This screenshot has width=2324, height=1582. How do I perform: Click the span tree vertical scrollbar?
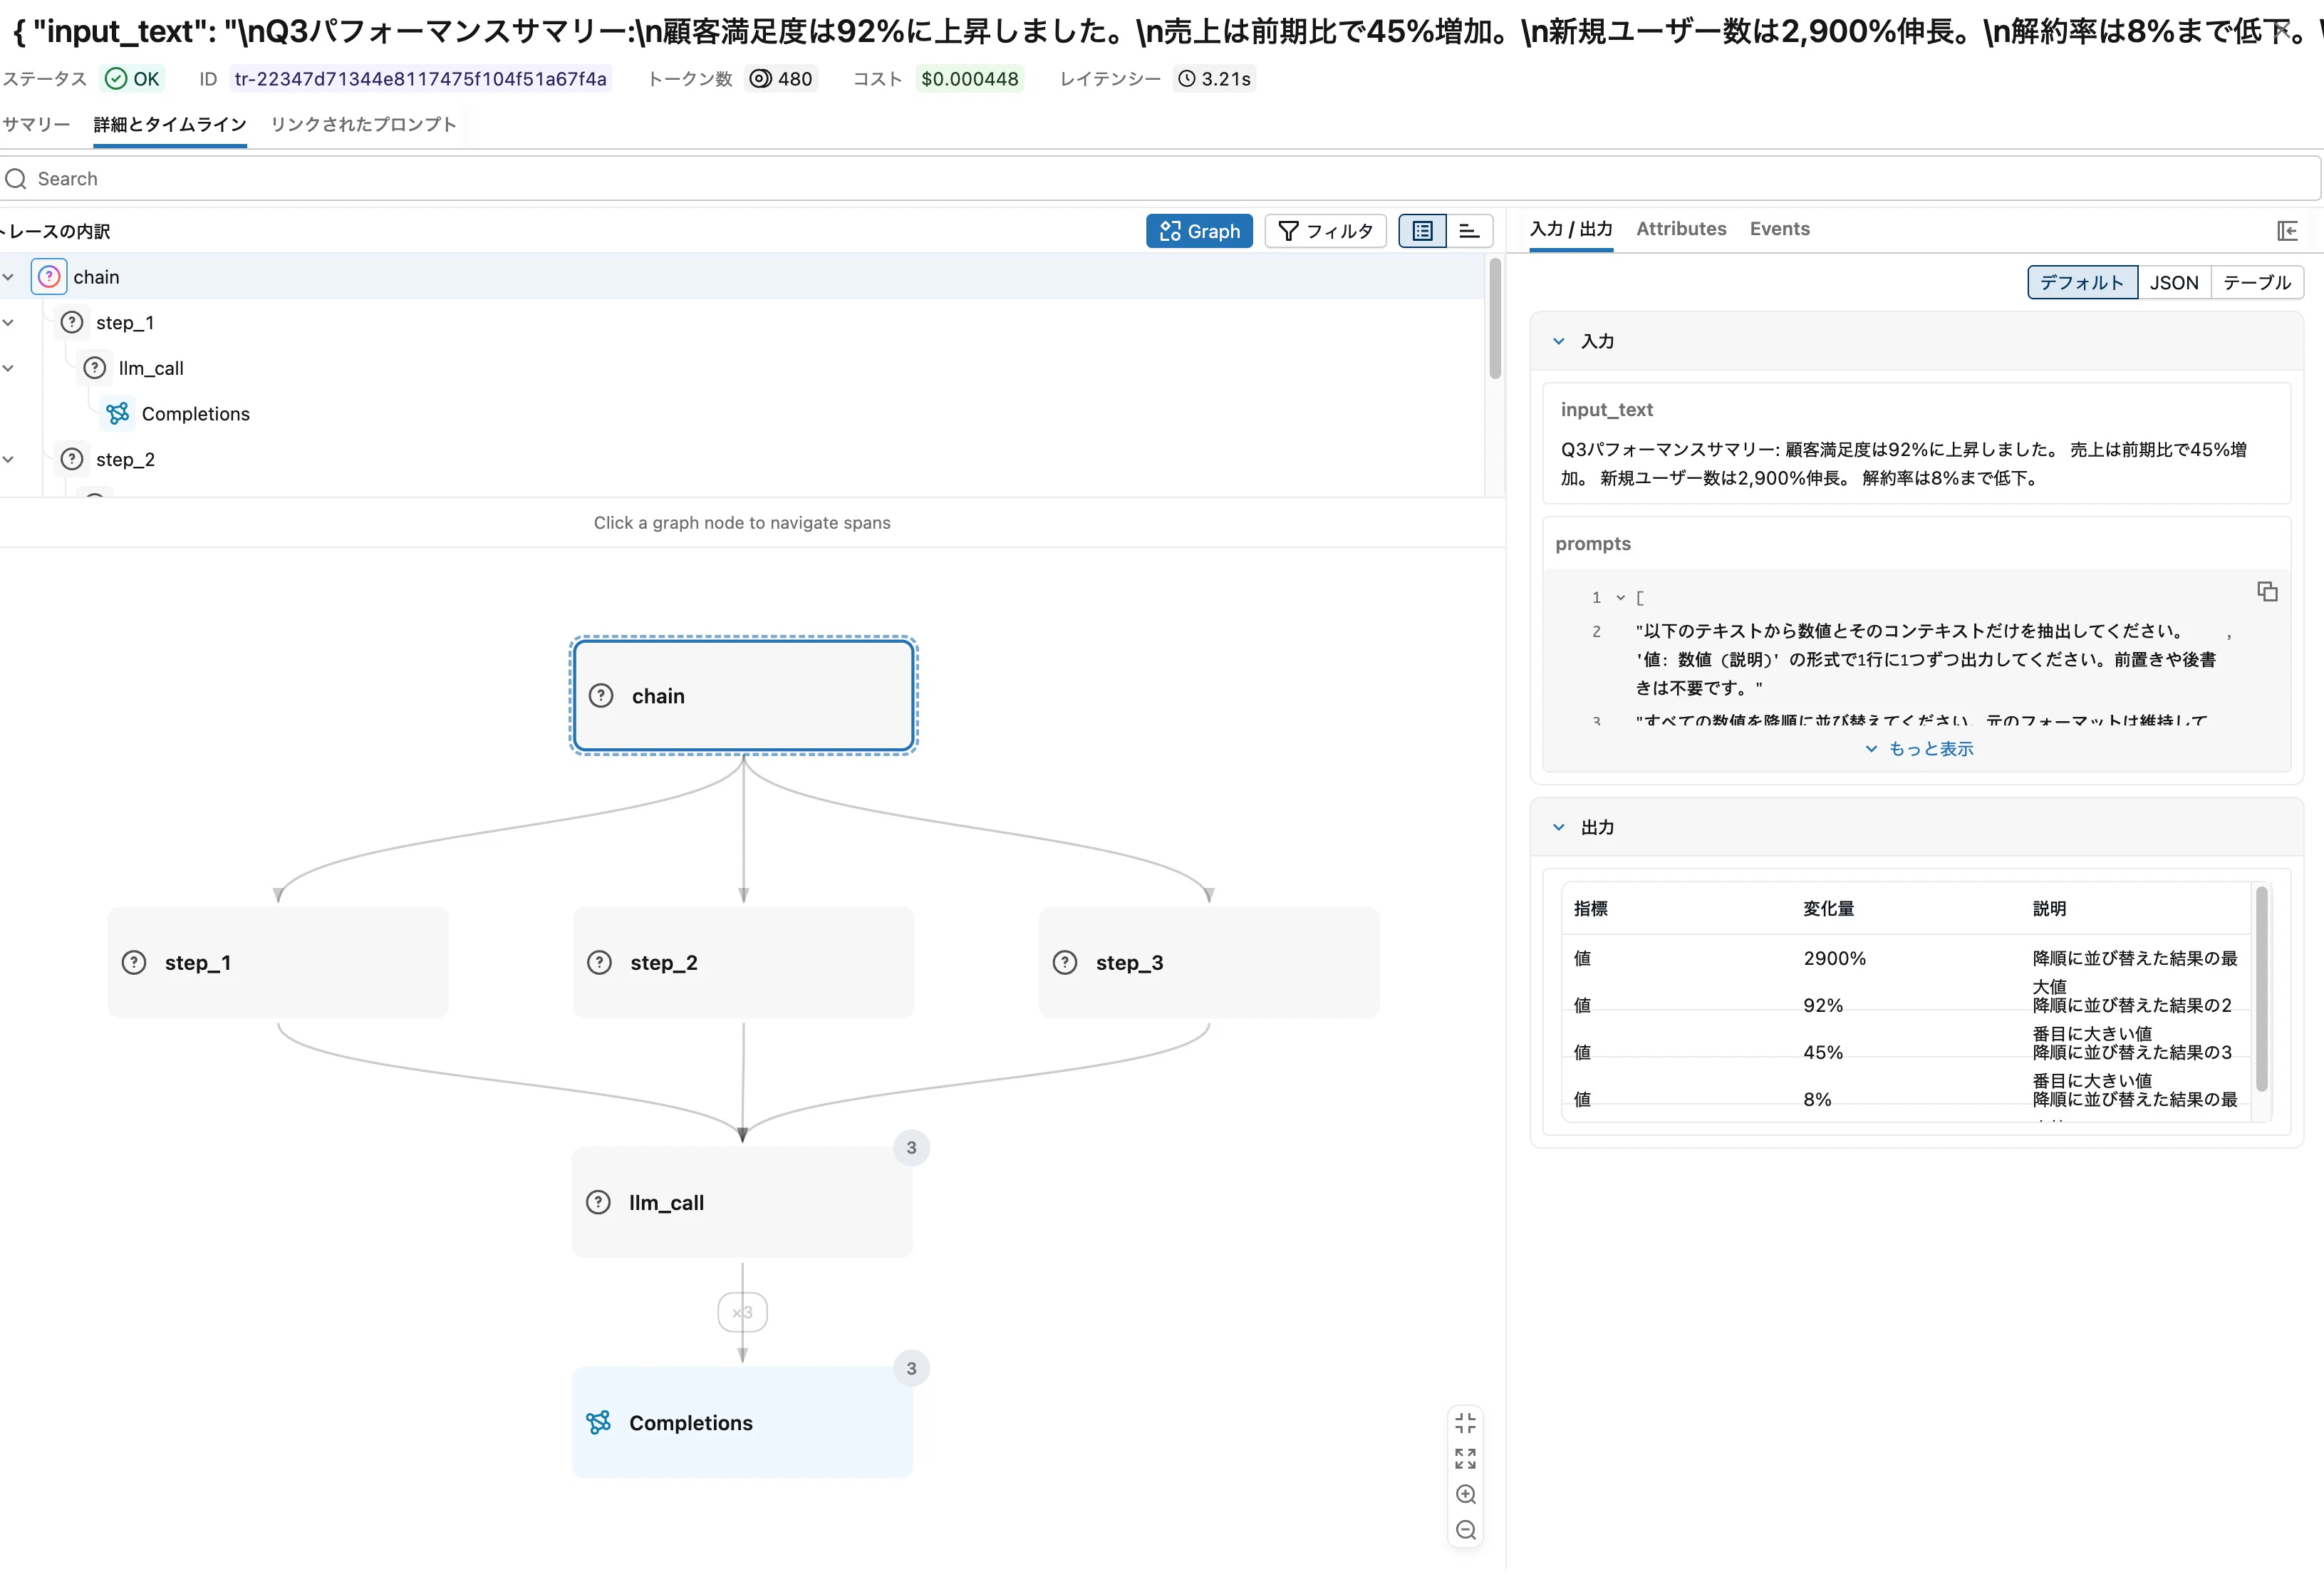1495,318
